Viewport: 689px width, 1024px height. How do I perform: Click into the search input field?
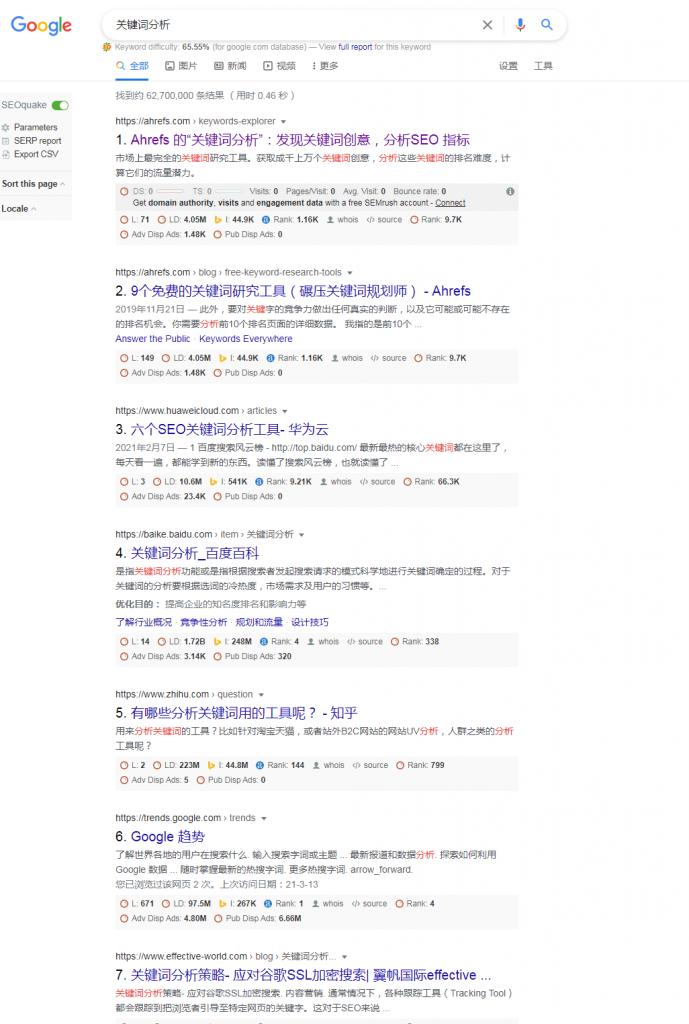click(x=294, y=25)
